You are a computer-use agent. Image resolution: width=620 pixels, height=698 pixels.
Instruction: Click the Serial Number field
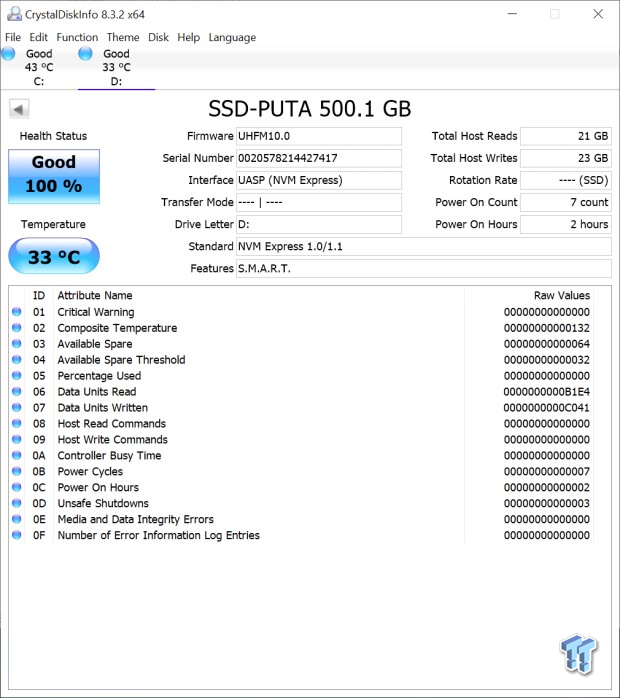pyautogui.click(x=319, y=158)
